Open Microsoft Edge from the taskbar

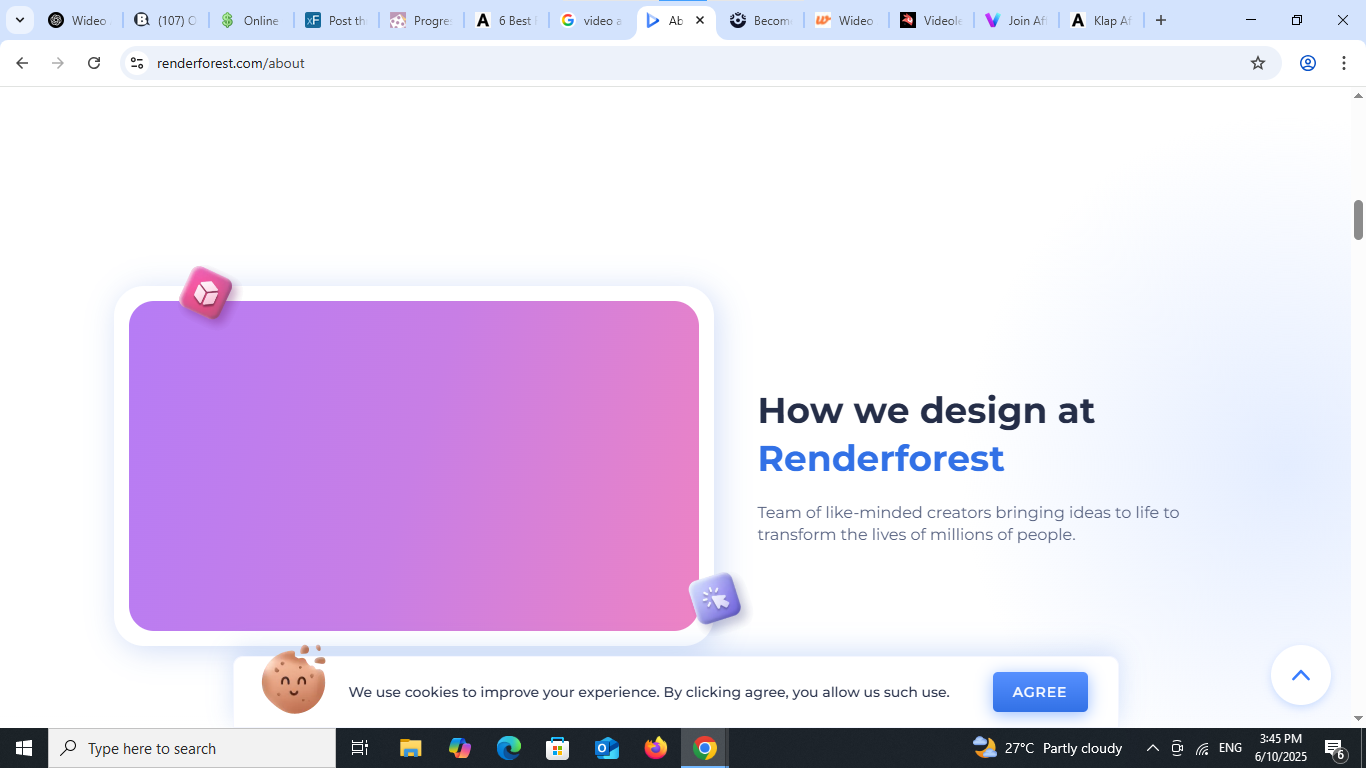(509, 748)
